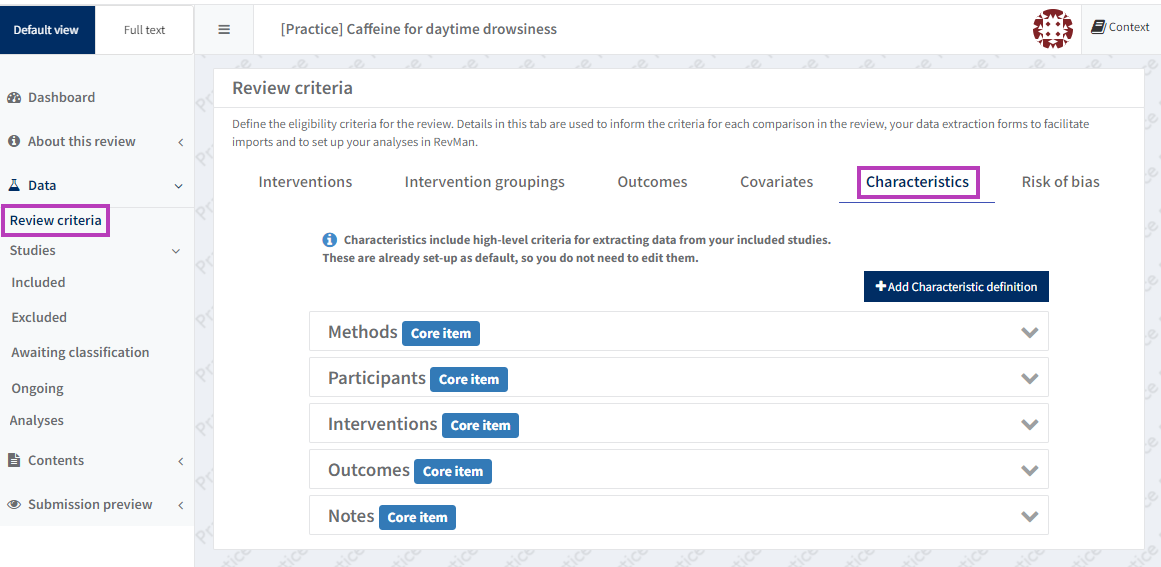This screenshot has width=1161, height=567.
Task: Expand the Methods core item chevron
Action: [1029, 332]
